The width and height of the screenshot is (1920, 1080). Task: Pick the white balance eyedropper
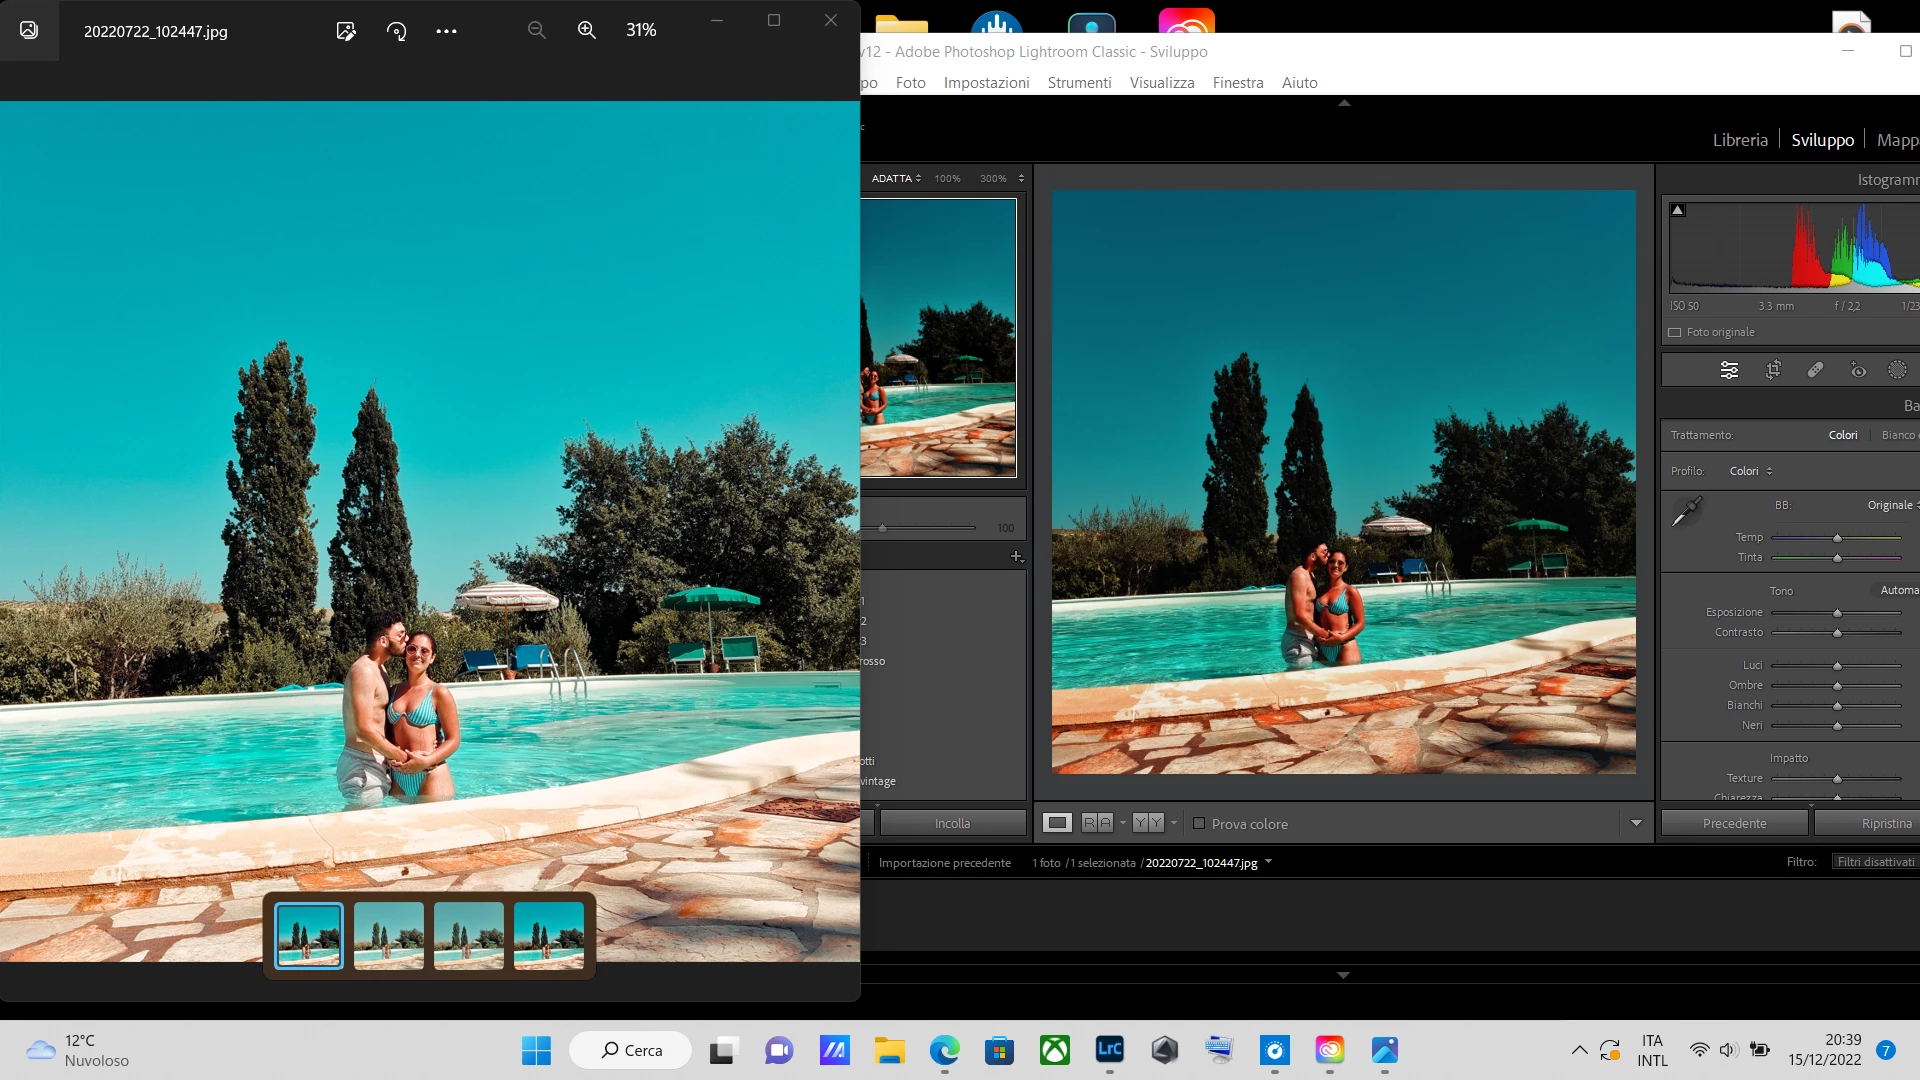[x=1687, y=511]
